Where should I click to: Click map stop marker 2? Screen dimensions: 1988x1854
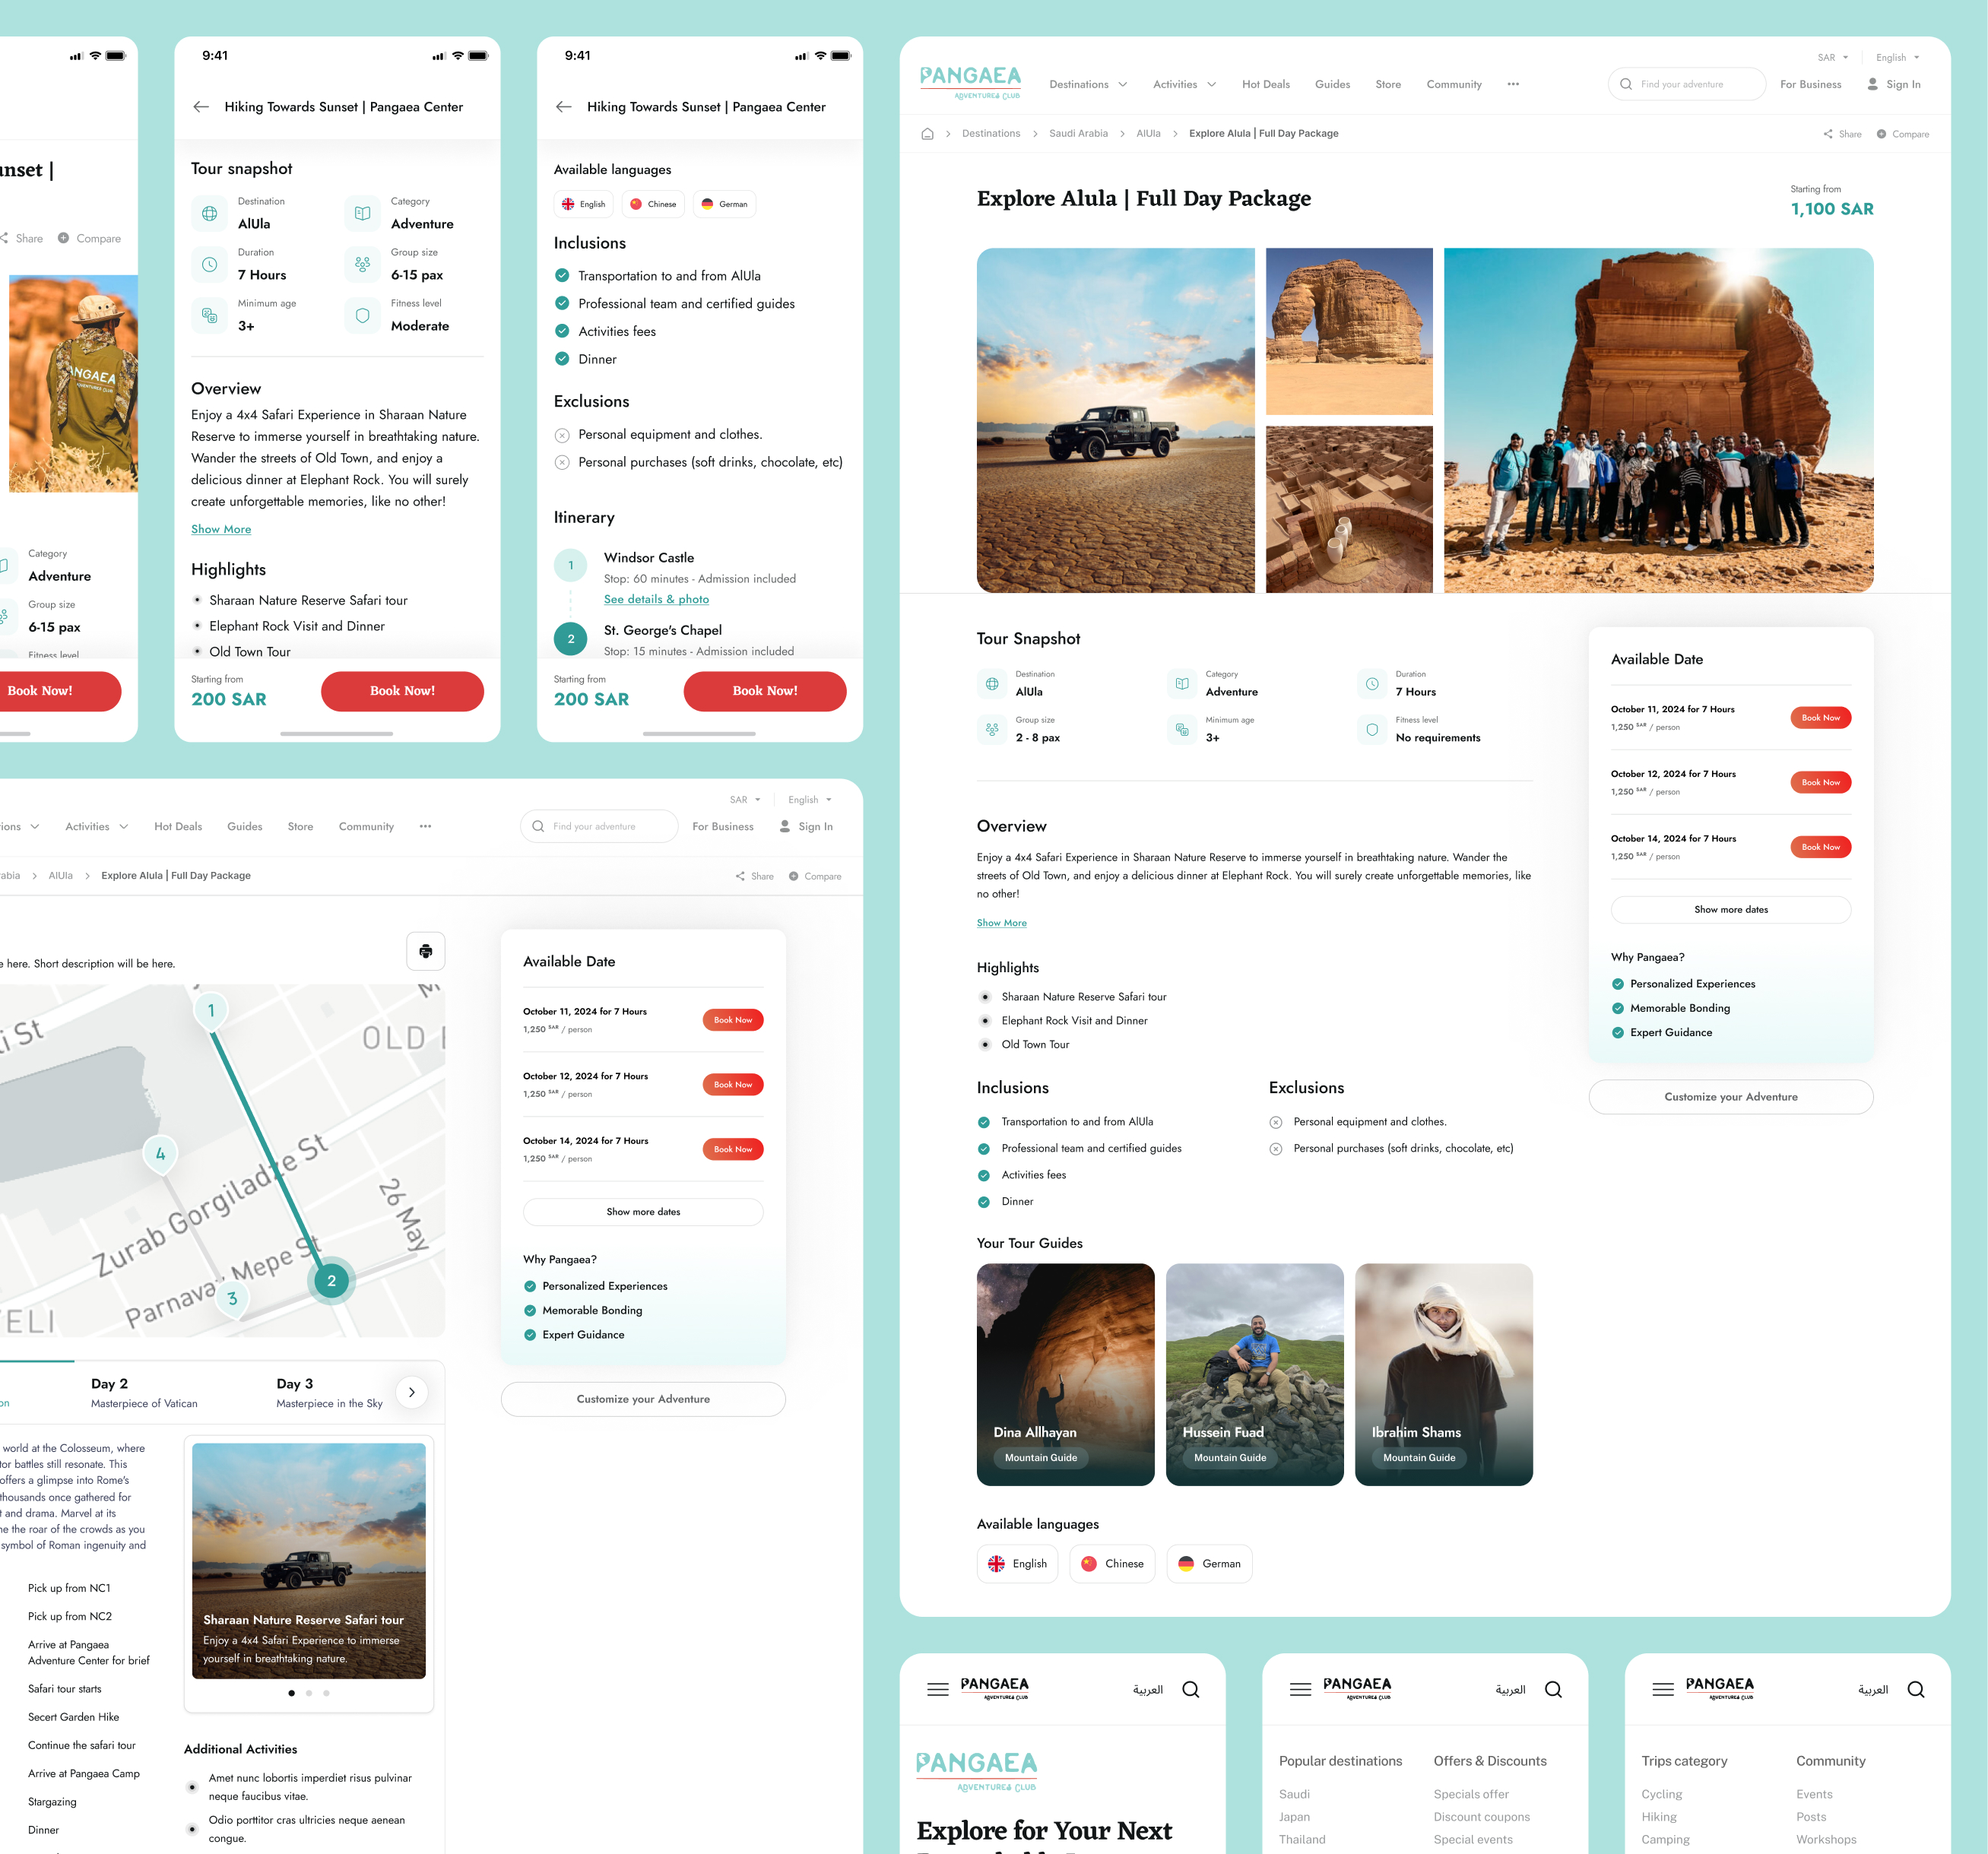click(331, 1281)
